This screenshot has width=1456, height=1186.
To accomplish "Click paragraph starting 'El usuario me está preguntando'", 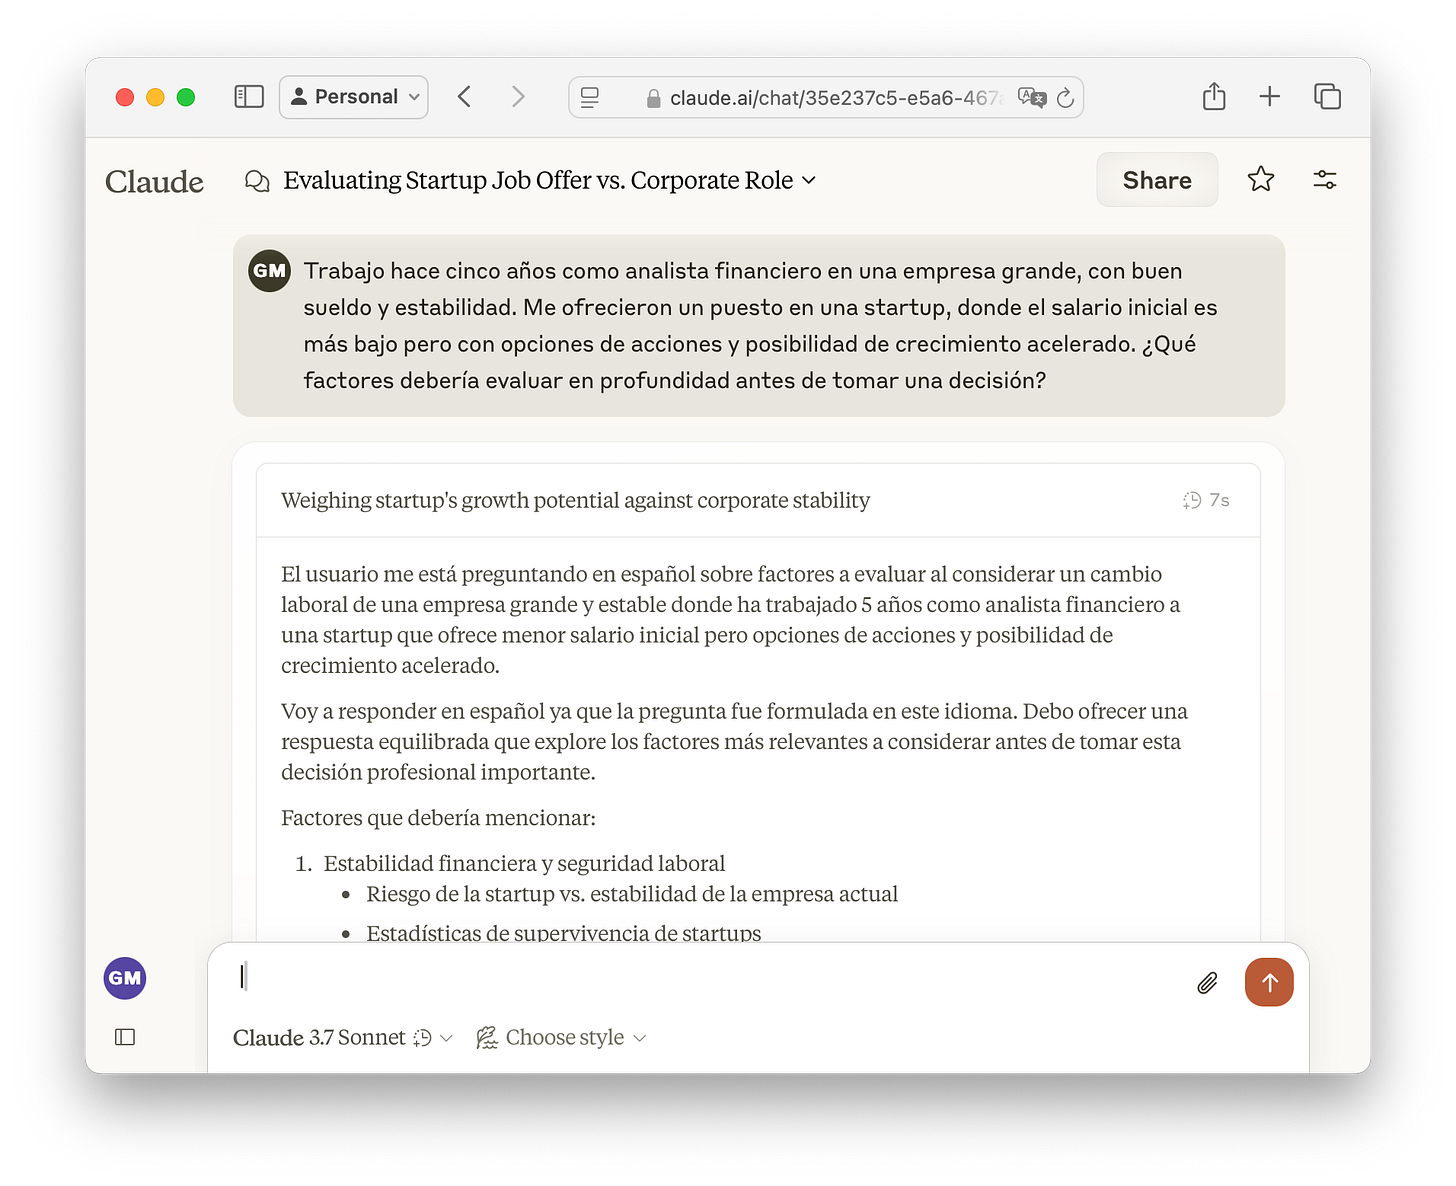I will (730, 620).
